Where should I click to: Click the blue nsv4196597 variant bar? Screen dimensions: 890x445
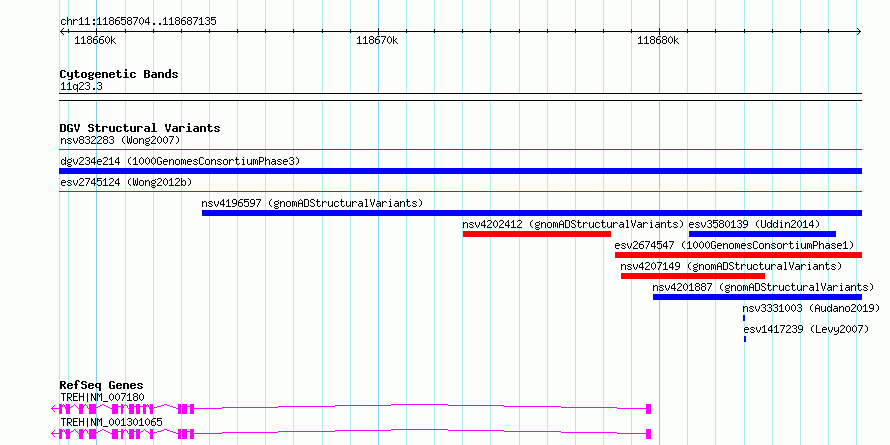(x=532, y=213)
